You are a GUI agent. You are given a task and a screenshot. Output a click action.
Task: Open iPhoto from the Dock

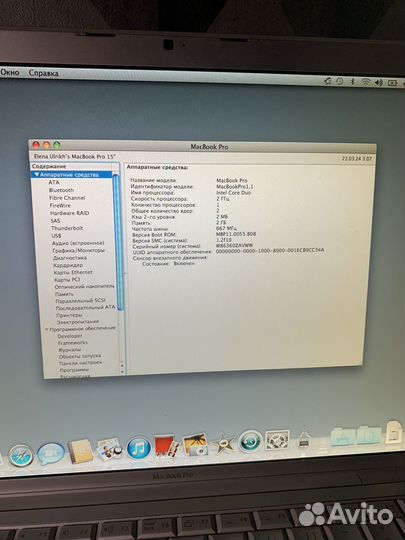(x=195, y=444)
